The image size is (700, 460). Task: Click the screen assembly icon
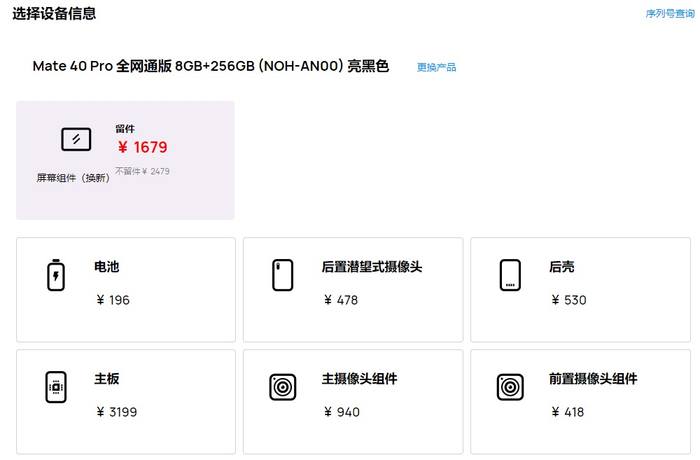[x=76, y=139]
